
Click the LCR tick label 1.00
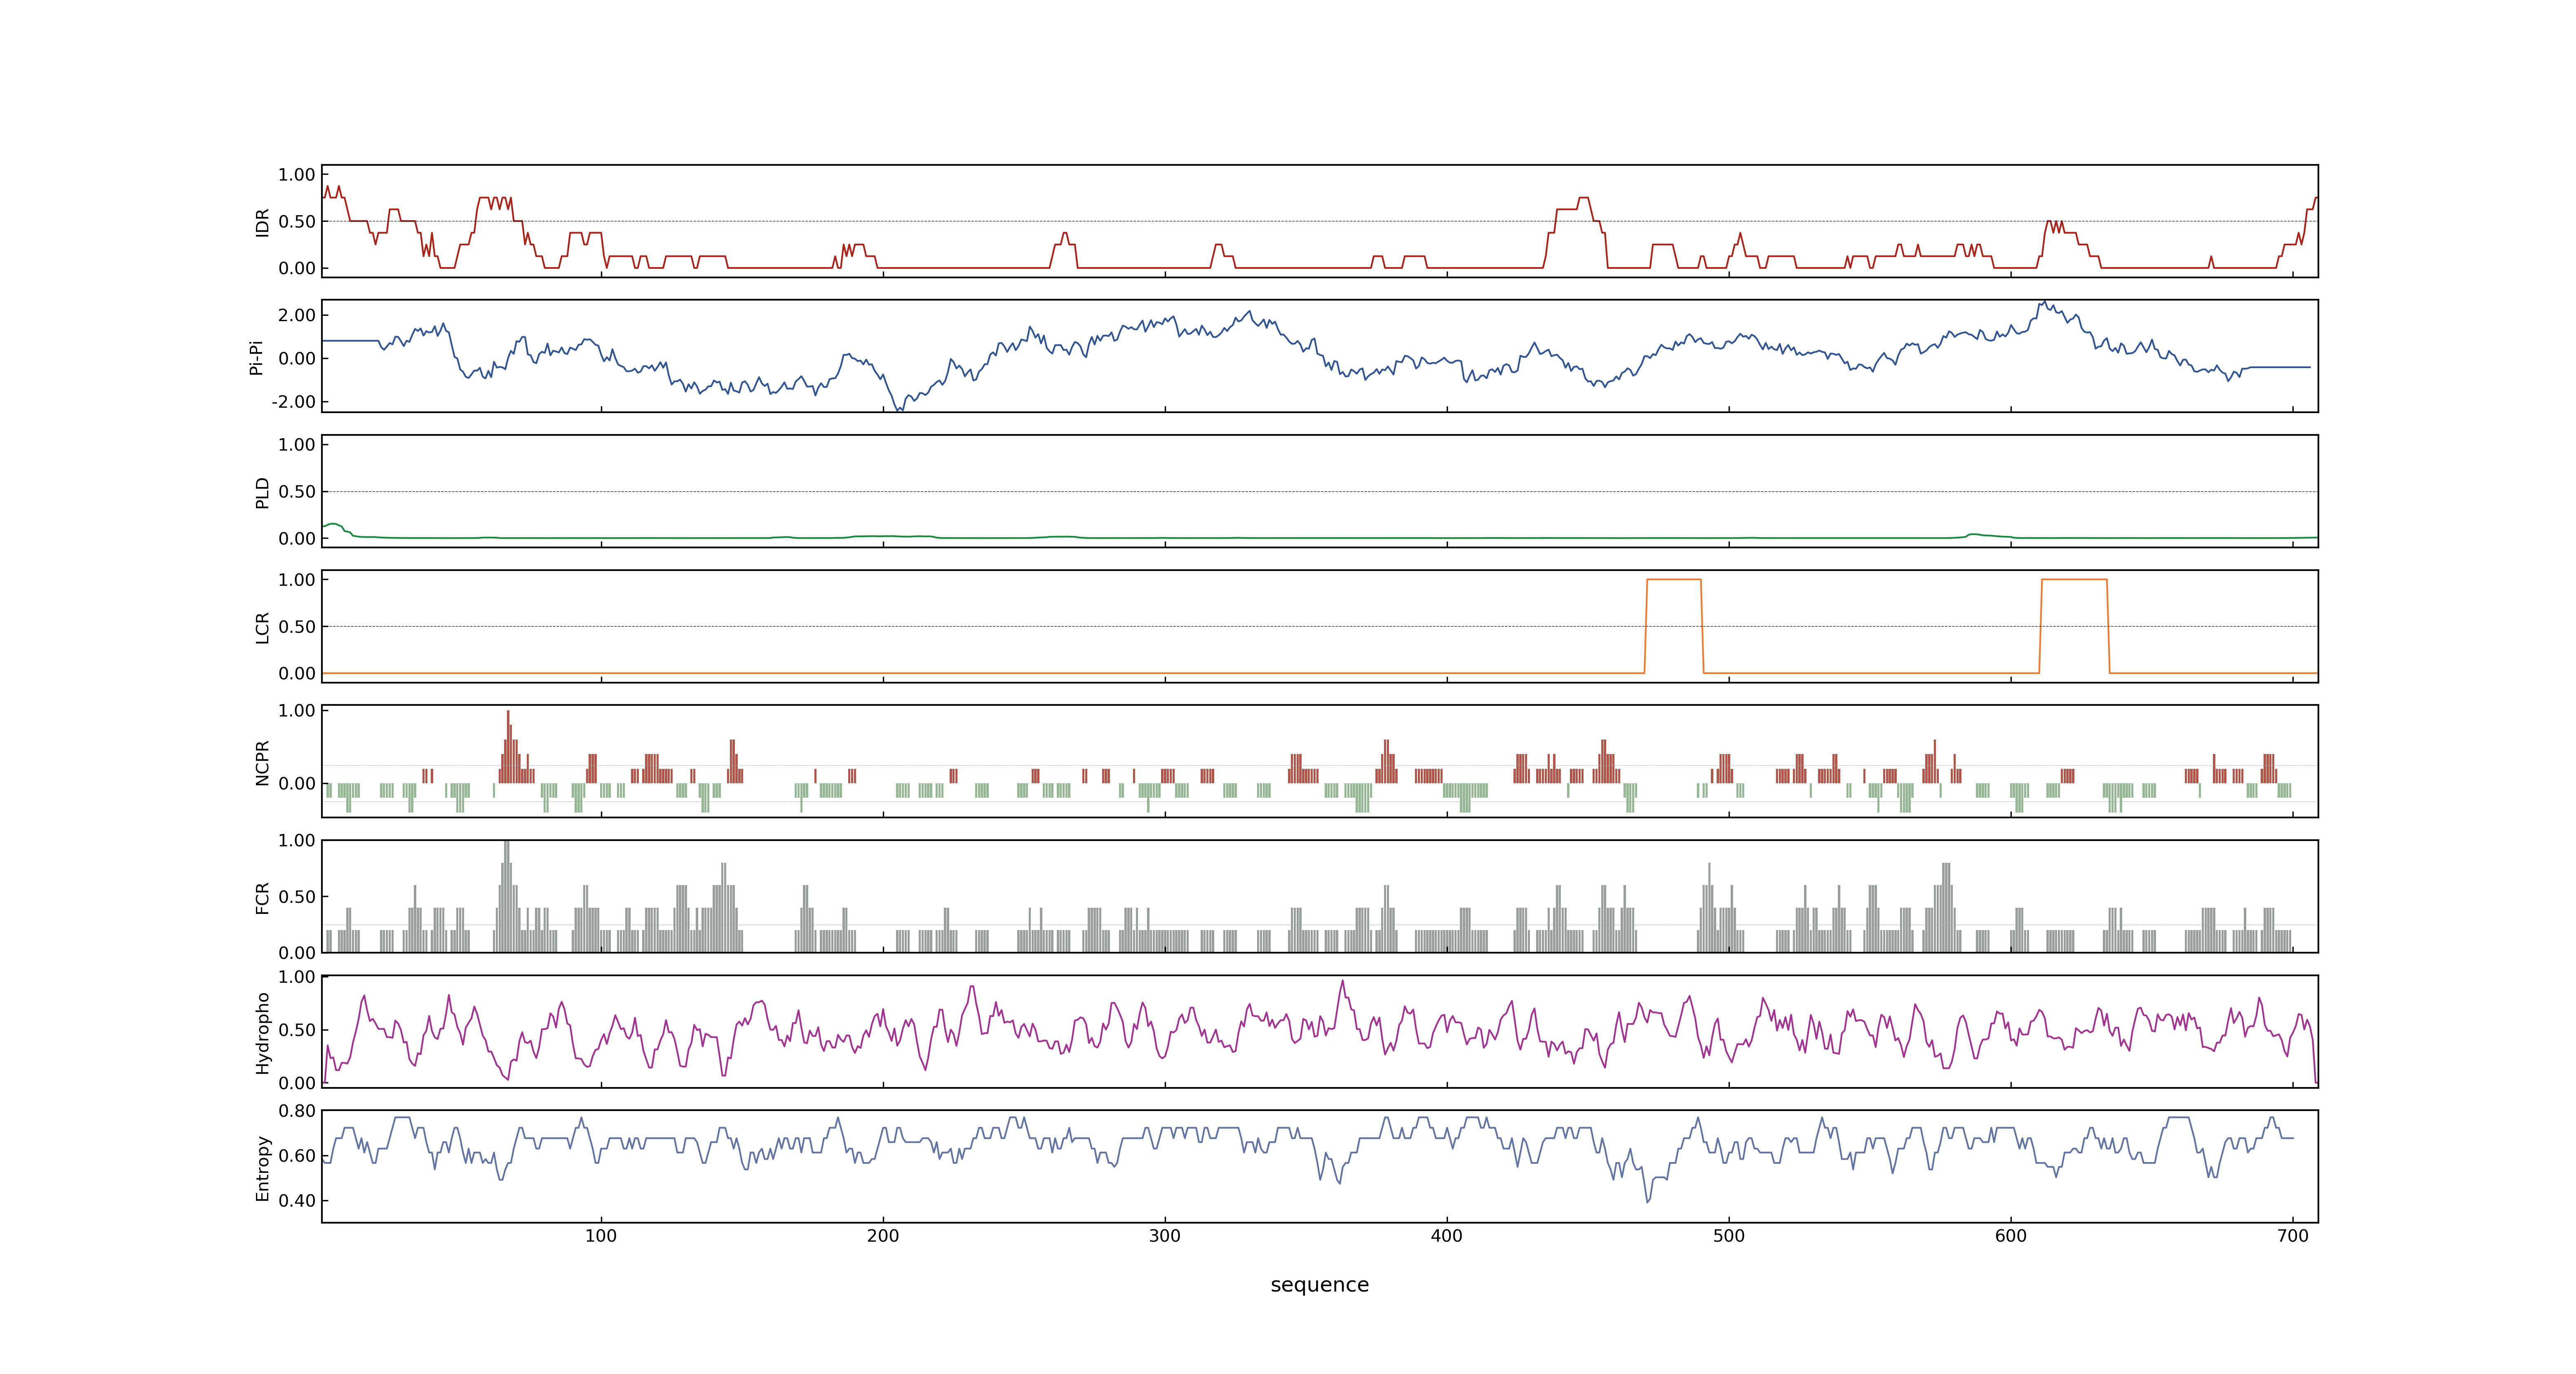coord(297,580)
